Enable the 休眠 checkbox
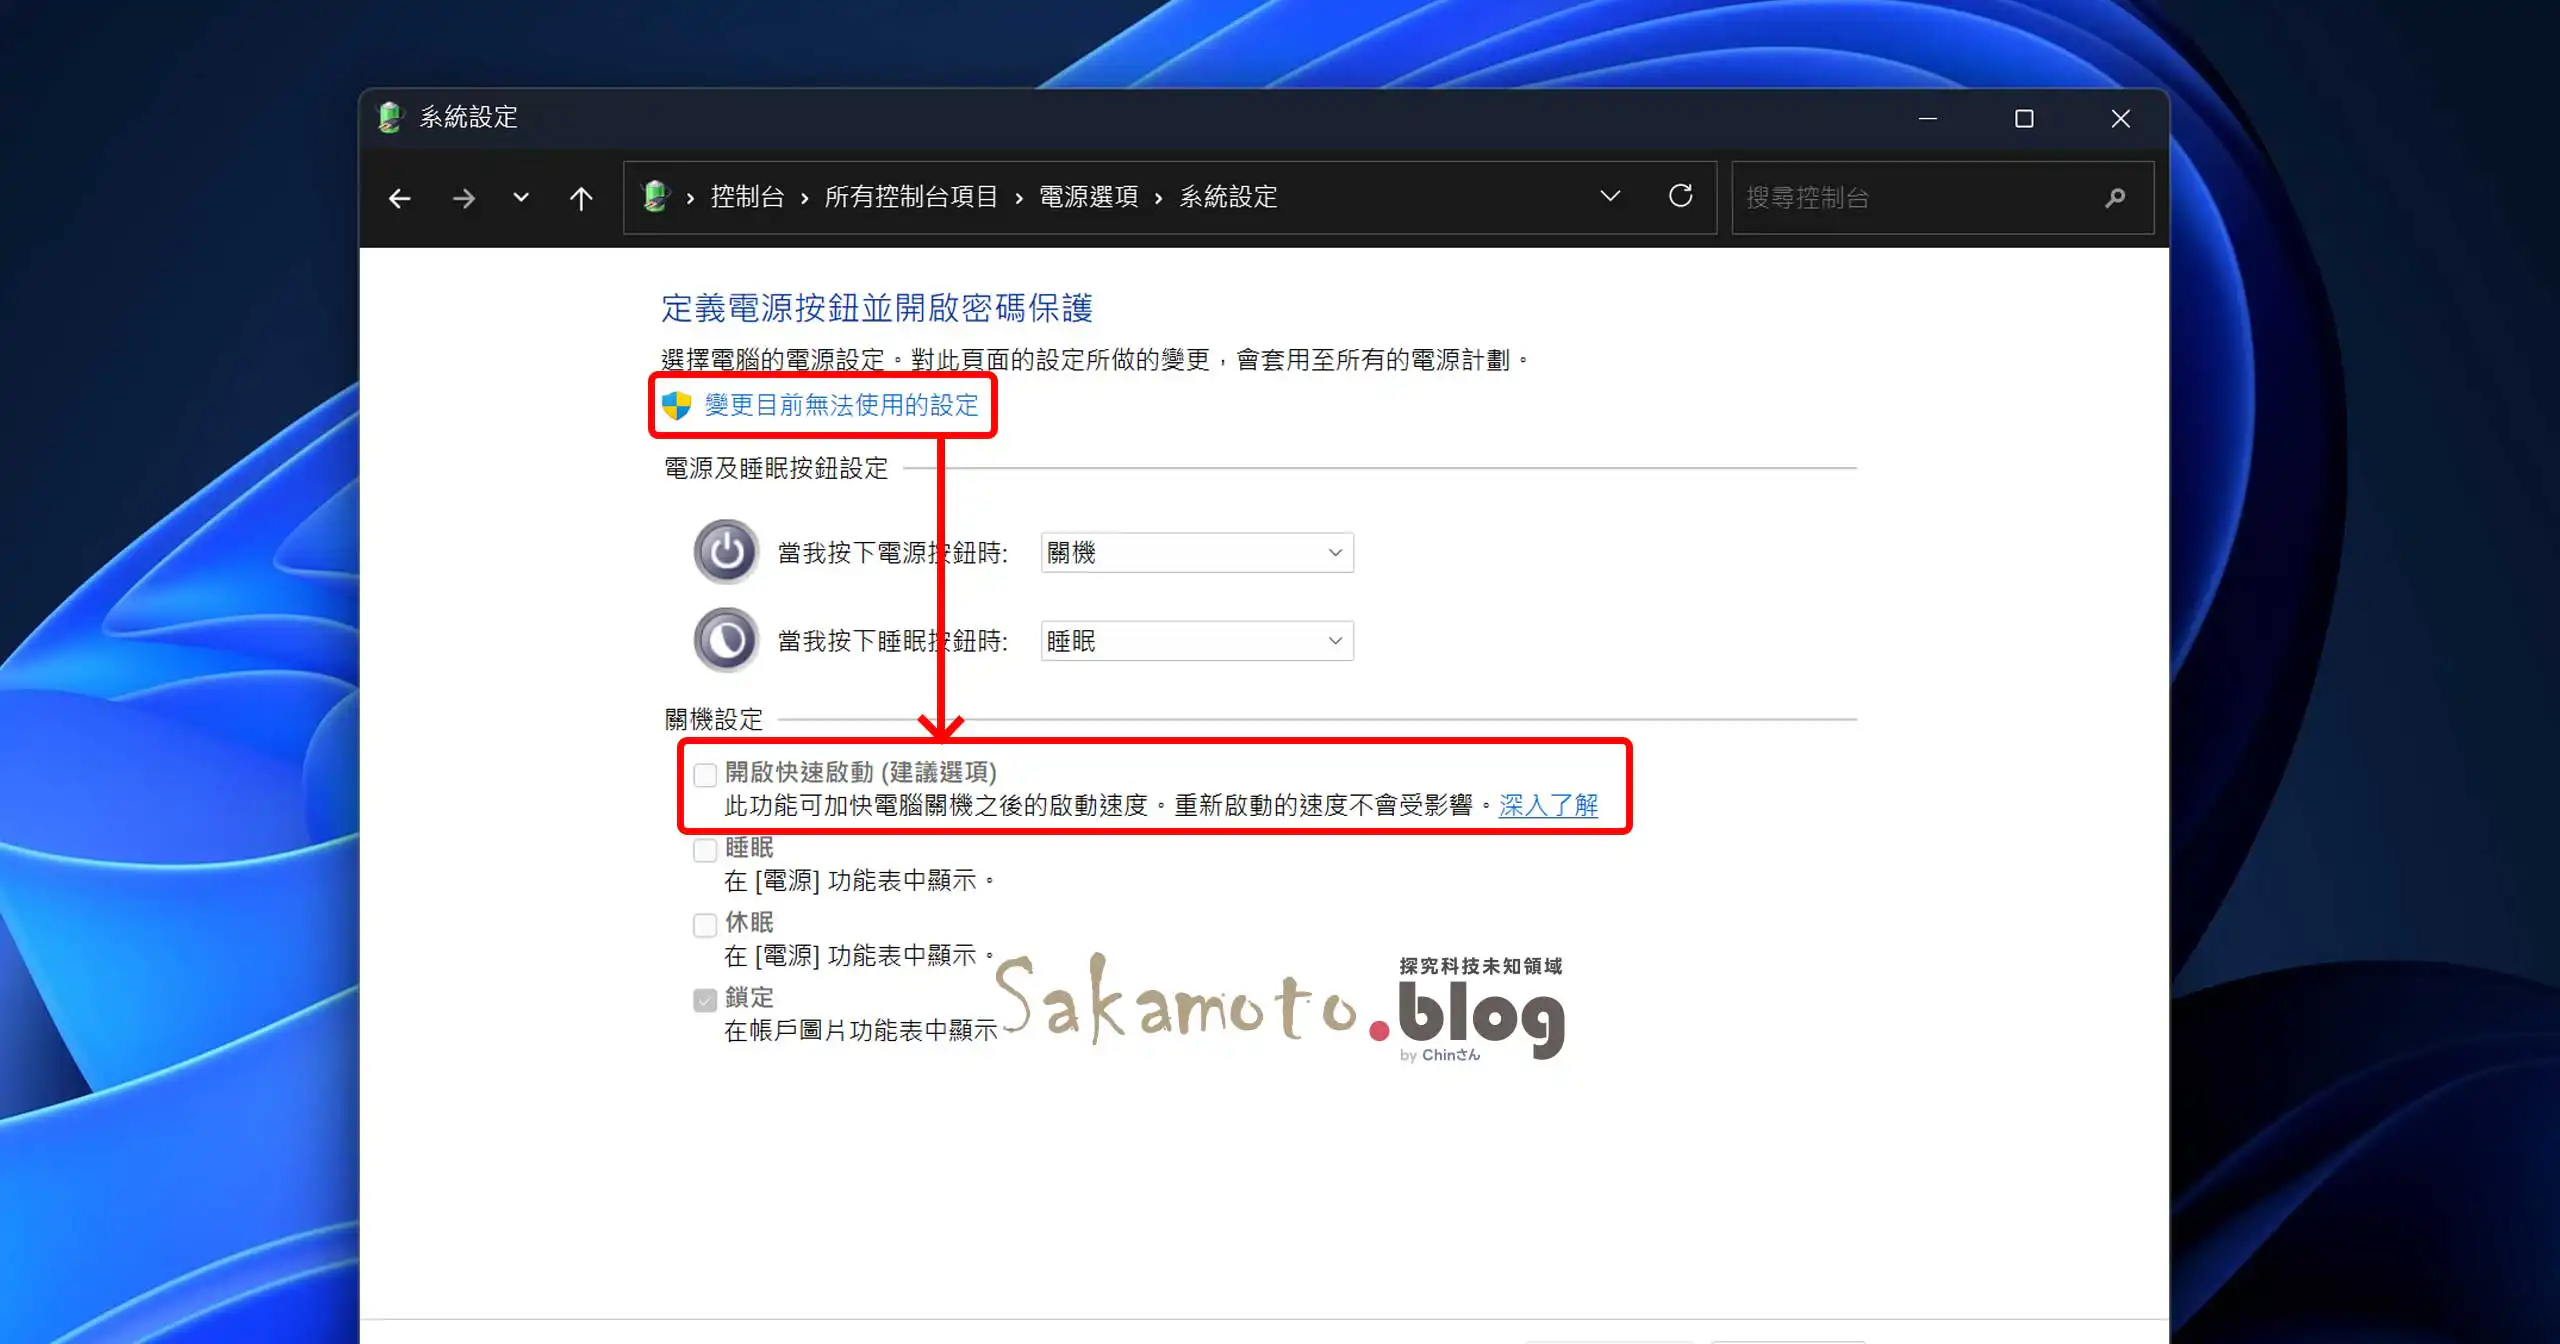Viewport: 2560px width, 1344px height. (x=705, y=924)
